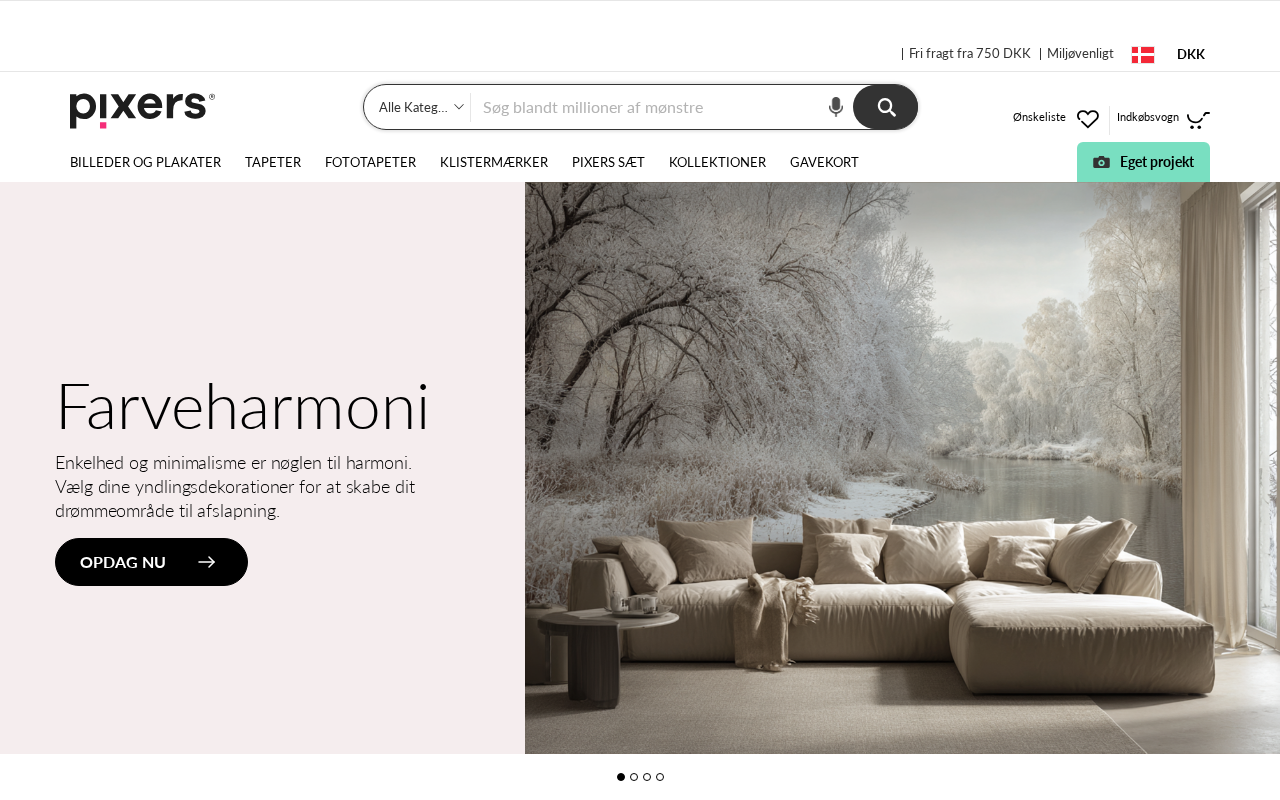Click the Danish flag language icon

click(1143, 54)
